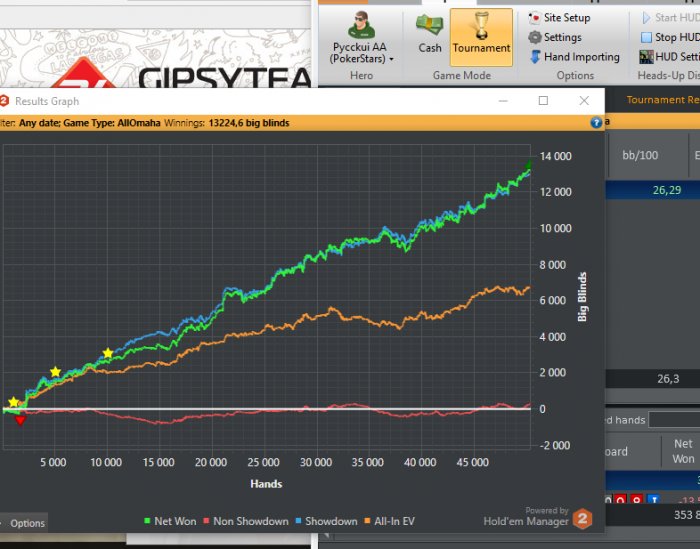Click the Results Graph window app icon
The width and height of the screenshot is (700, 549).
pyautogui.click(x=4, y=101)
